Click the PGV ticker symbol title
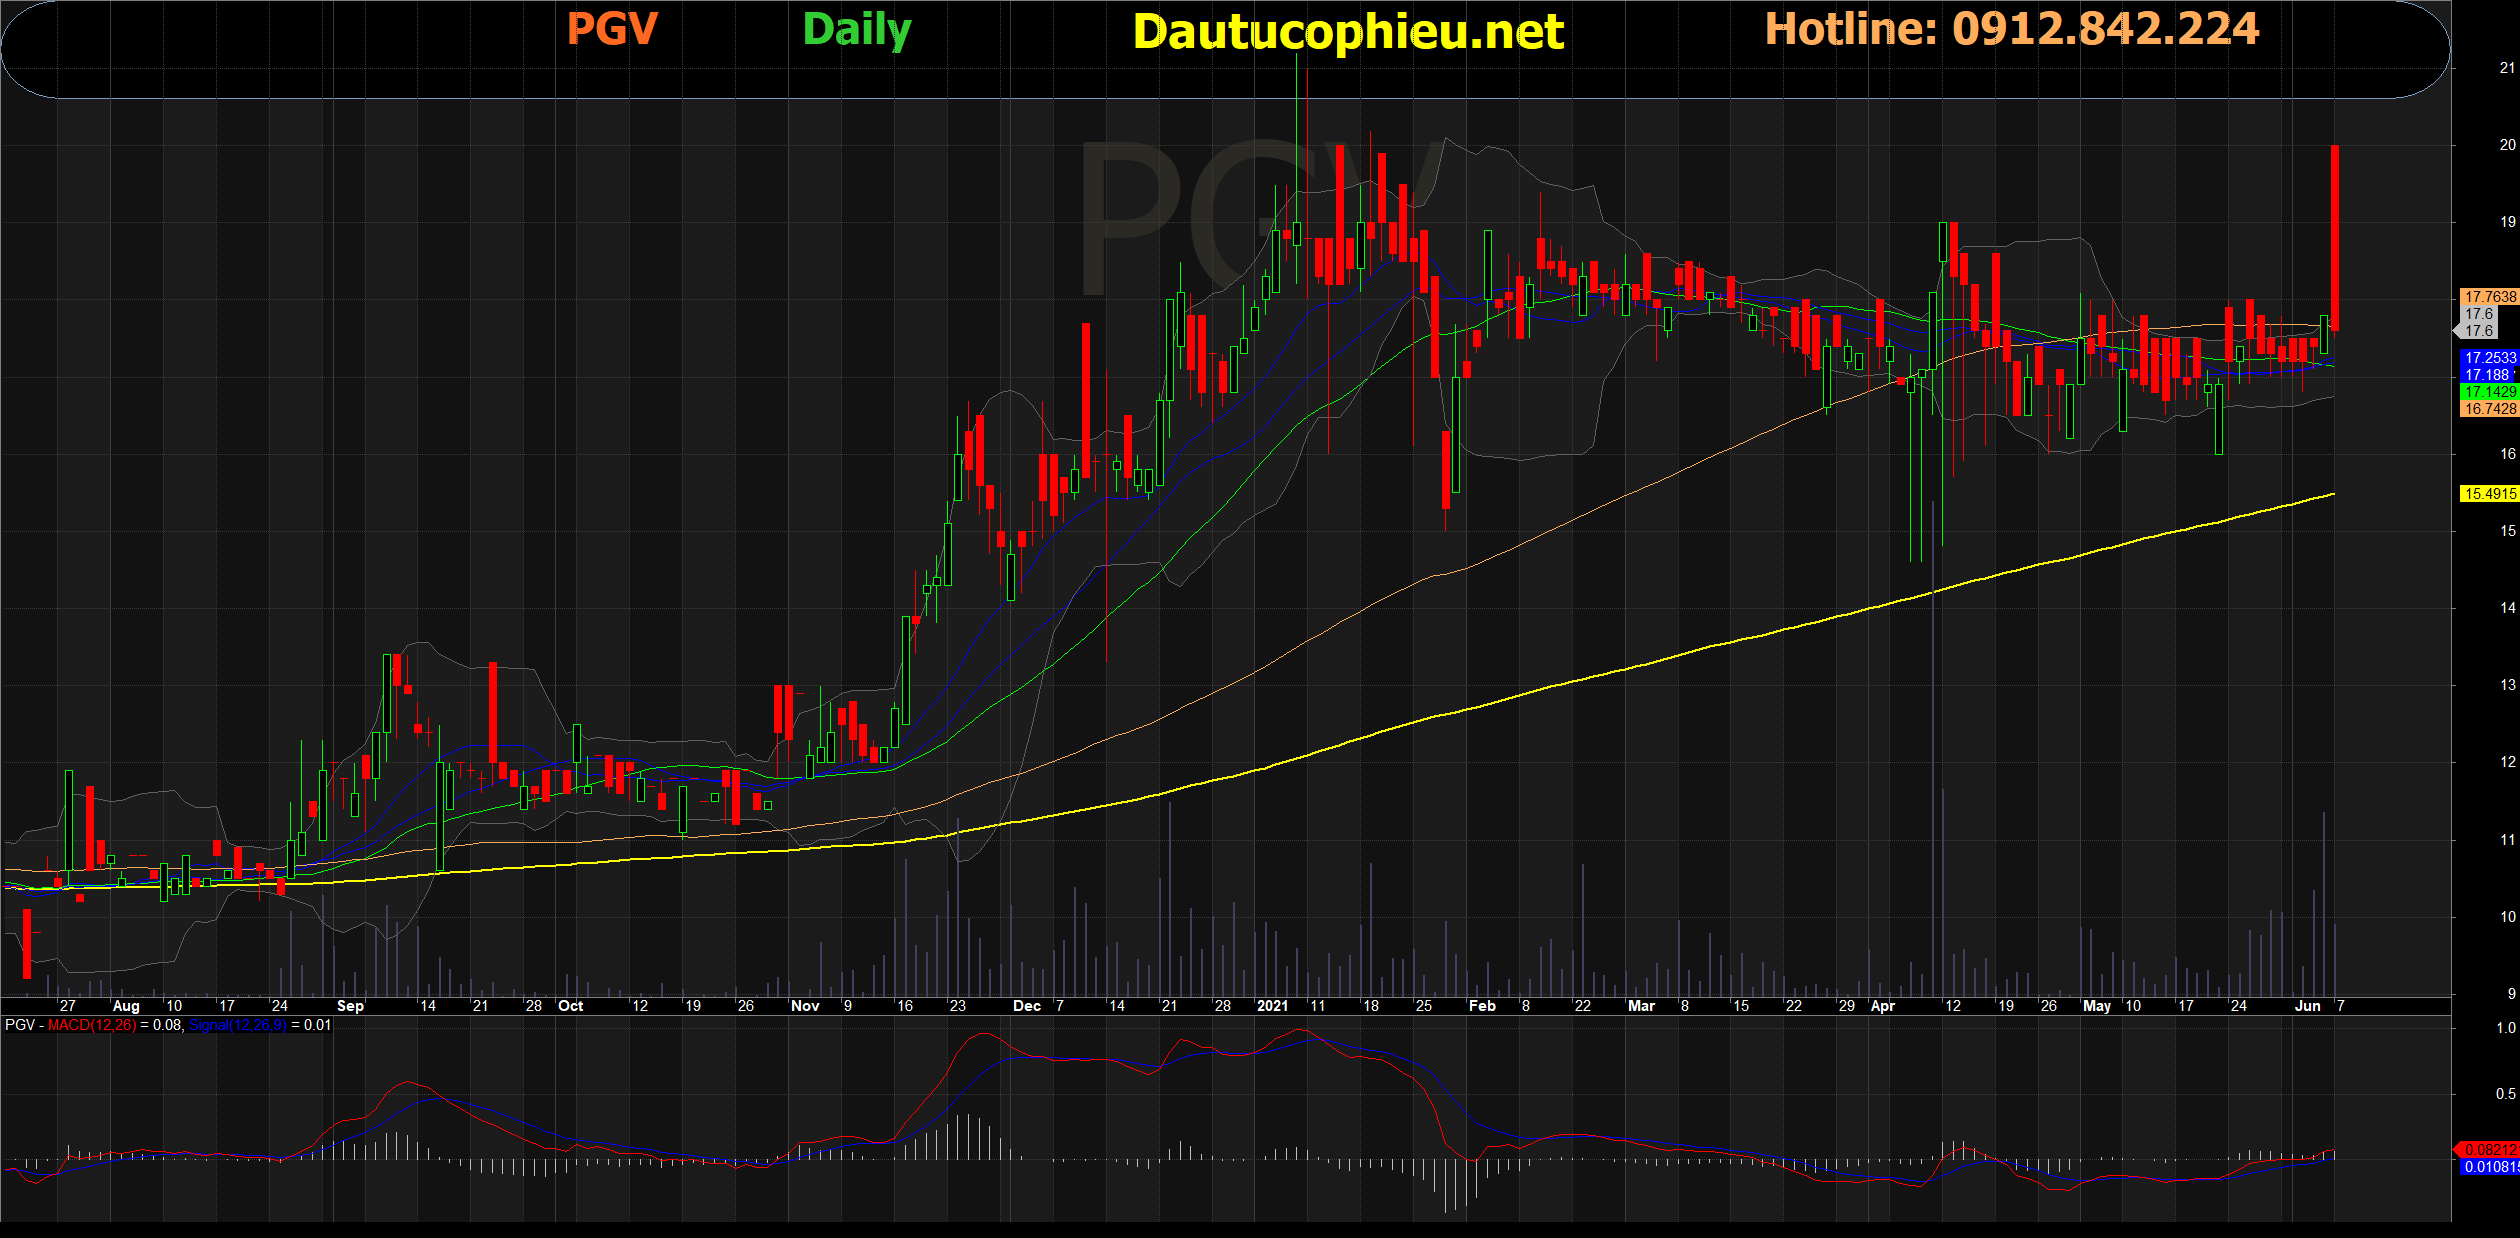2520x1238 pixels. 612,29
